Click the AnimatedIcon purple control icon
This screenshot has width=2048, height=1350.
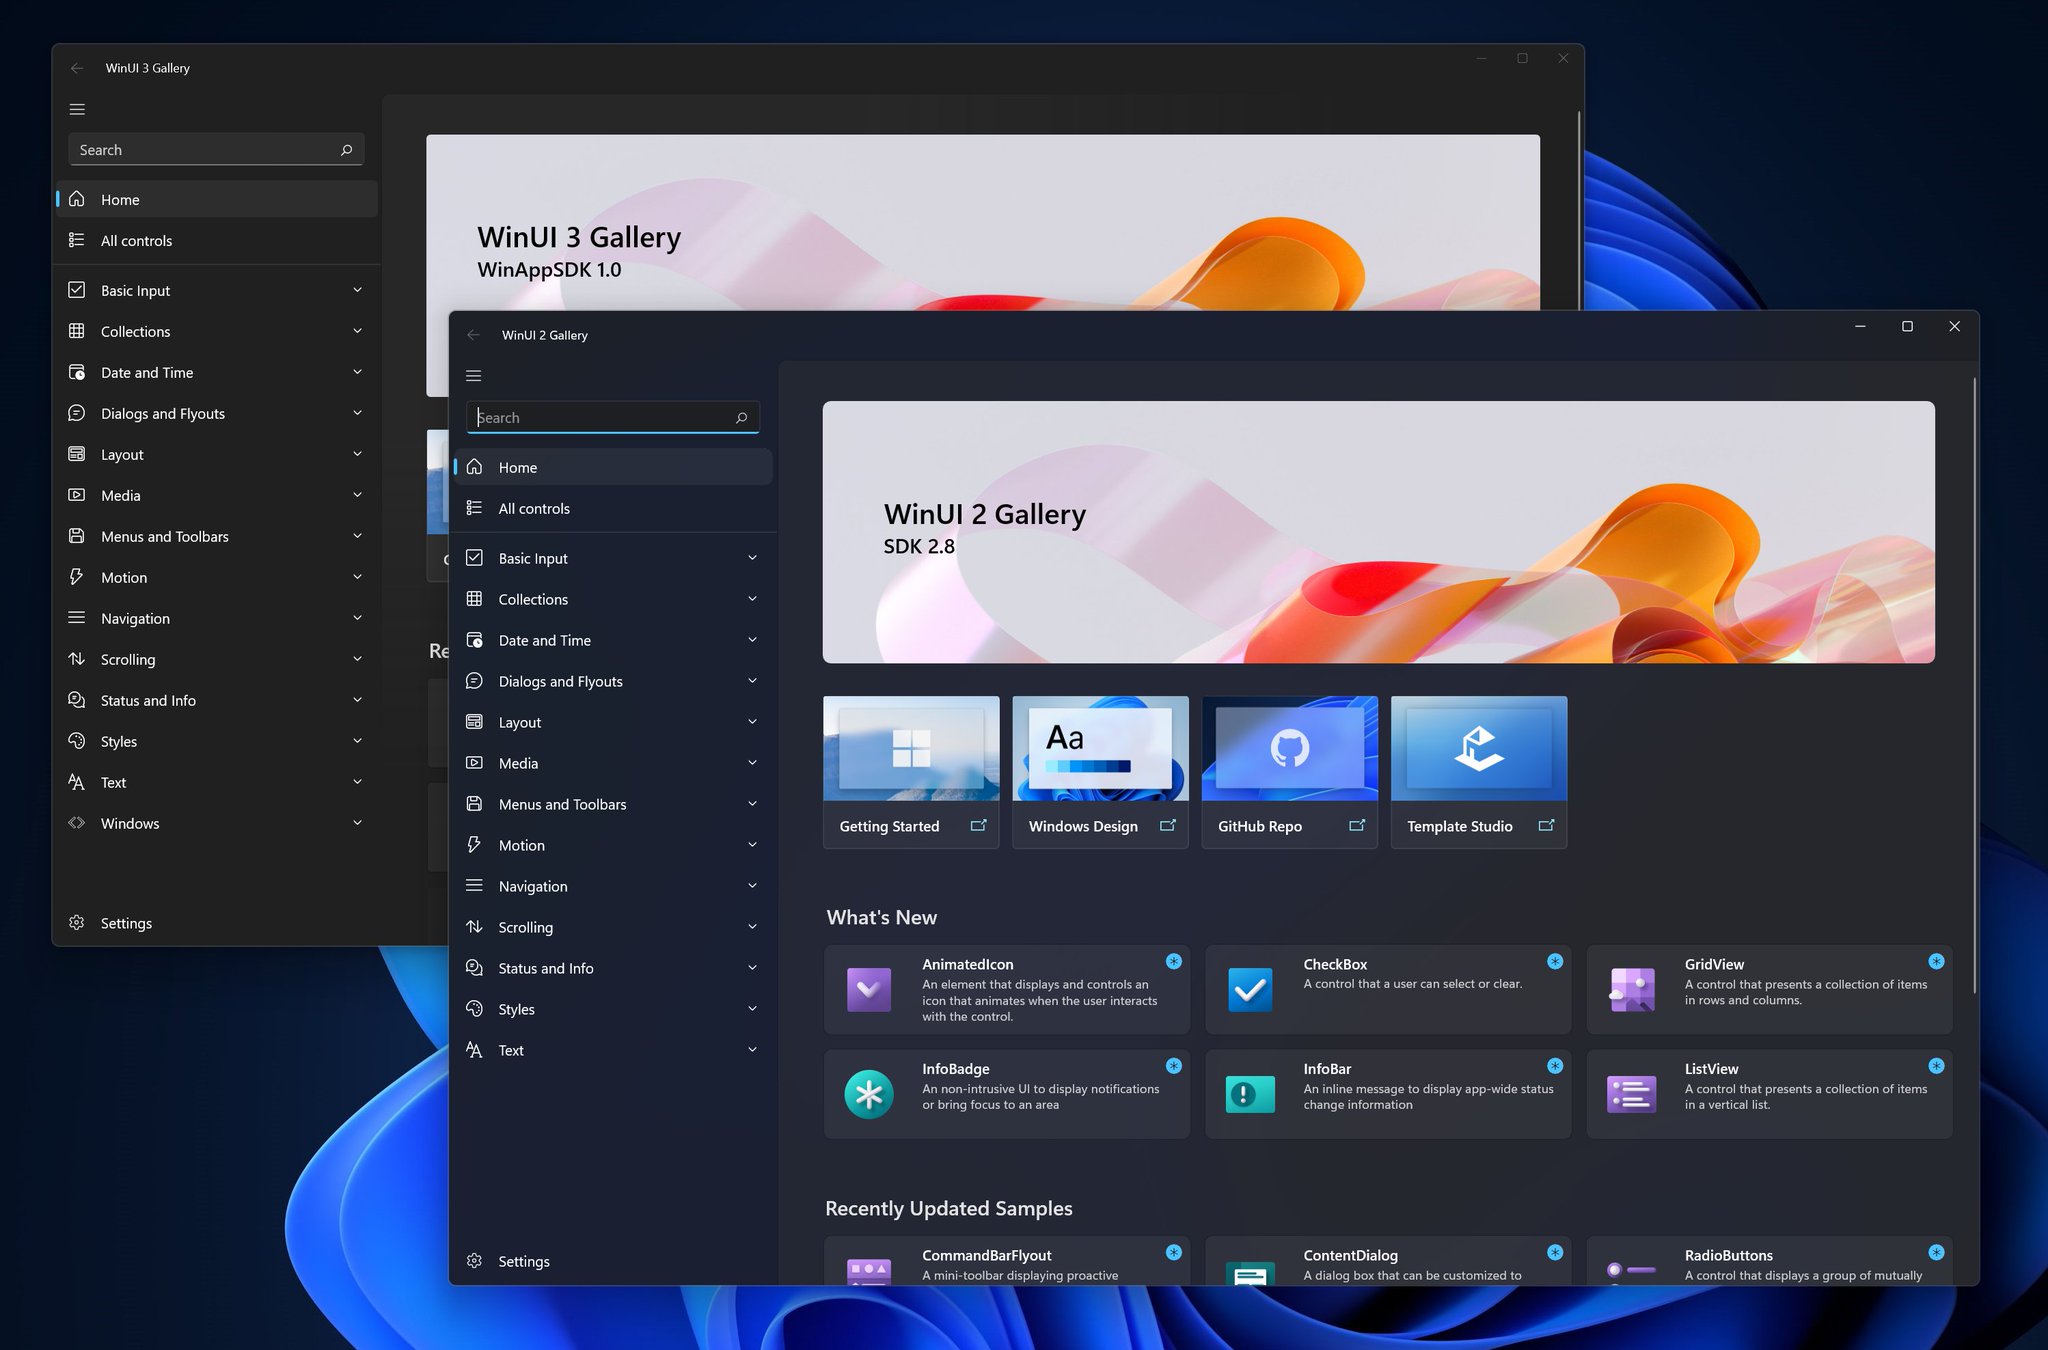[x=868, y=990]
